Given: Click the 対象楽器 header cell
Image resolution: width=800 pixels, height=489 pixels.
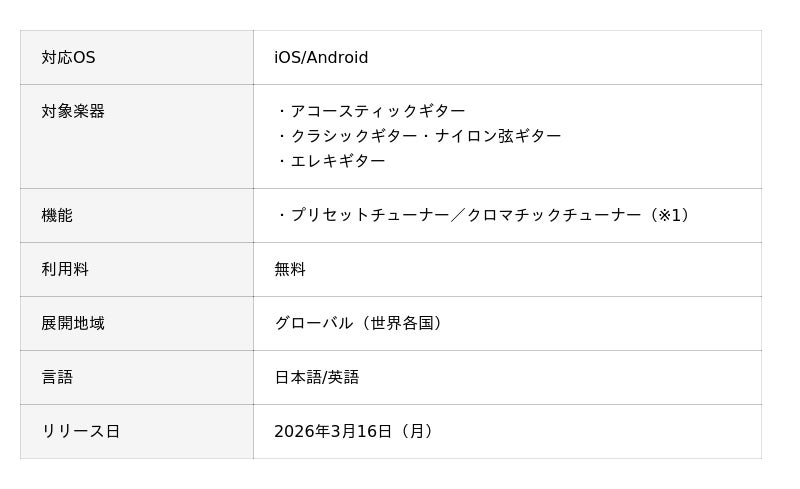Looking at the screenshot, I should (73, 111).
